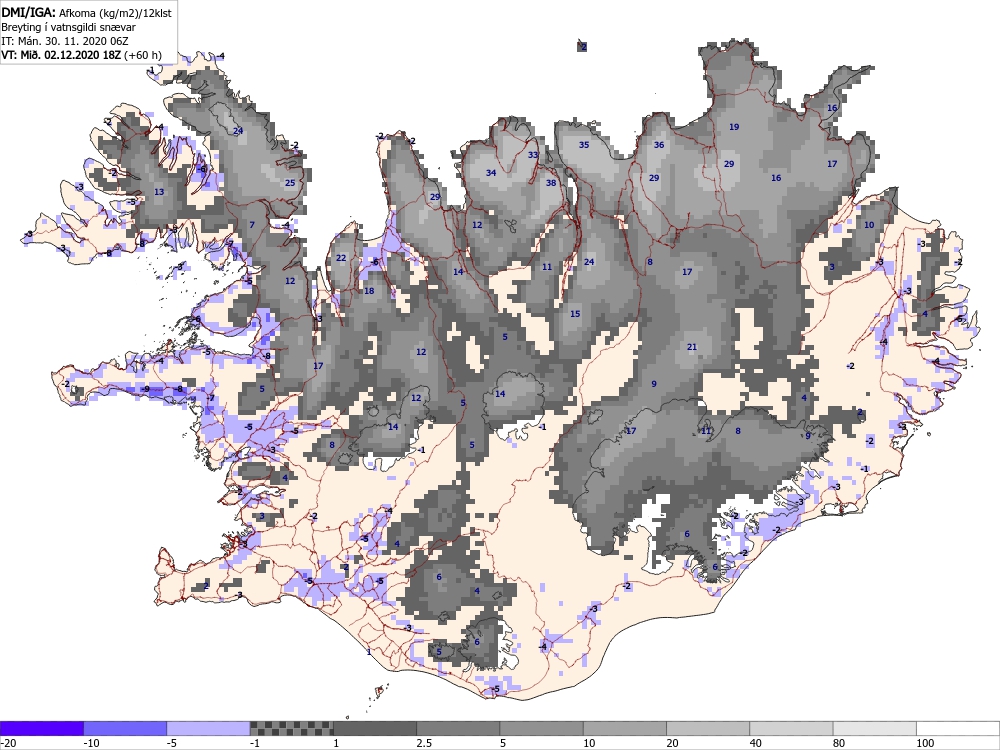Viewport: 1000px width, 750px height.
Task: Click the '-20' legend scale label
Action: (8, 743)
